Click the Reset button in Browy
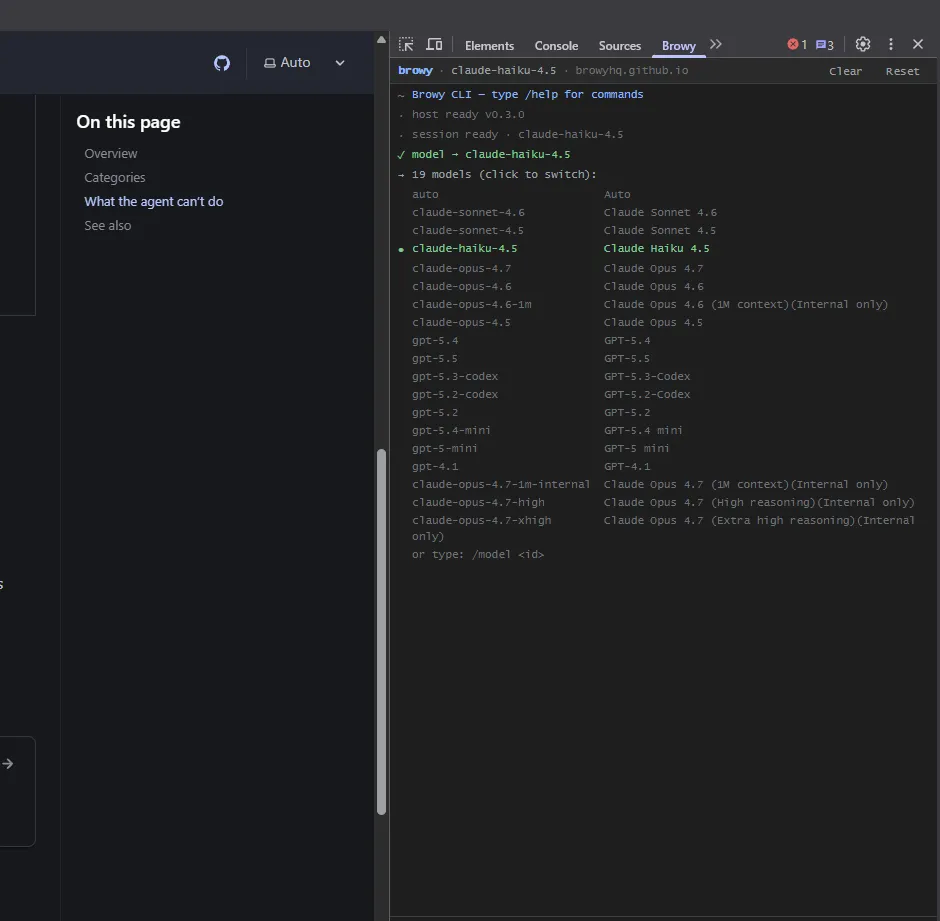 click(902, 71)
